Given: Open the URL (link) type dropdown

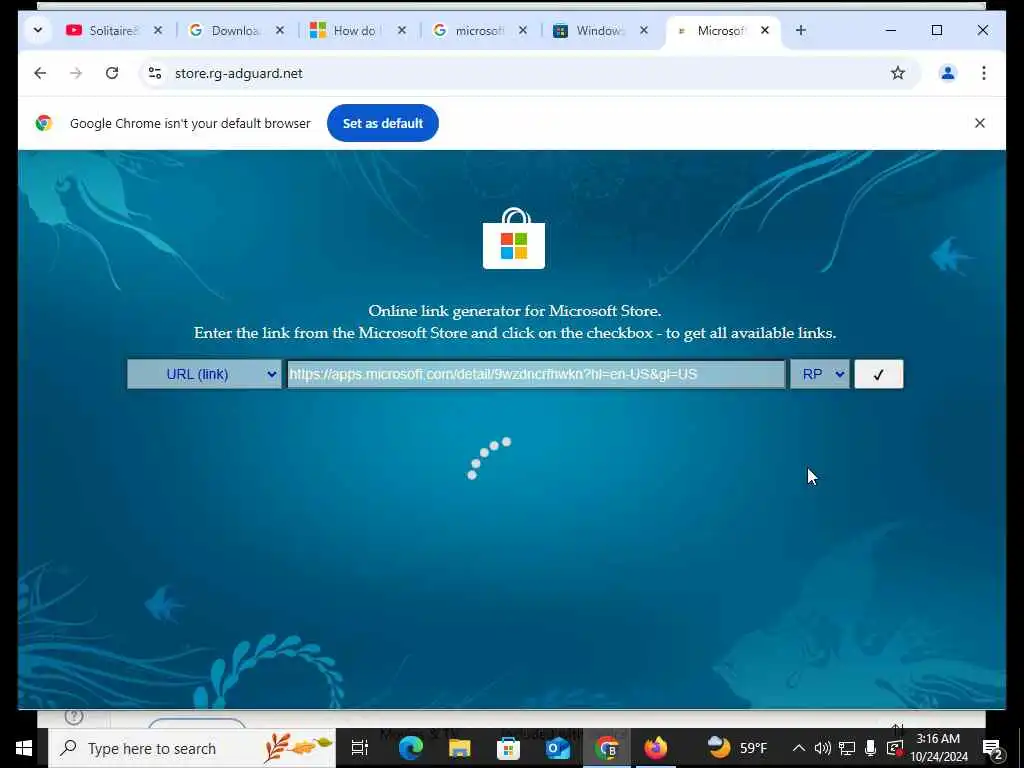Looking at the screenshot, I should click(204, 374).
